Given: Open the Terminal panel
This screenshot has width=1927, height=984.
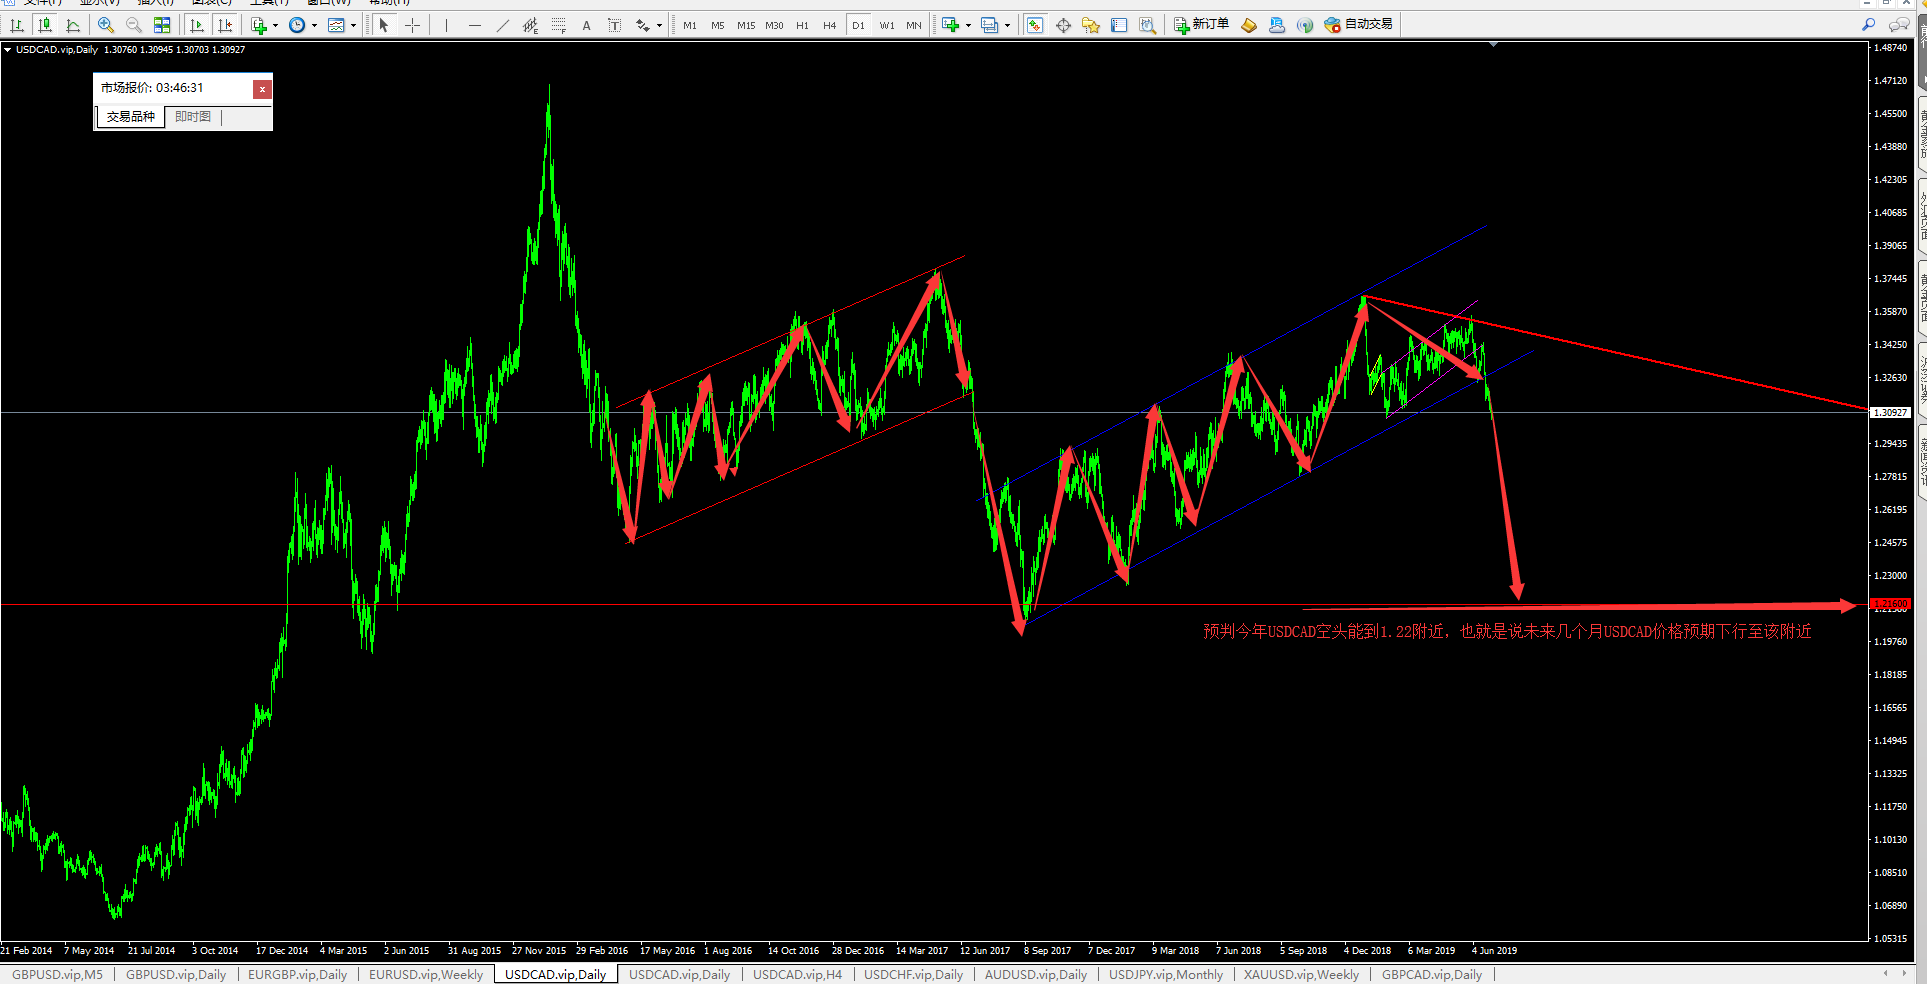Looking at the screenshot, I should (x=1119, y=25).
